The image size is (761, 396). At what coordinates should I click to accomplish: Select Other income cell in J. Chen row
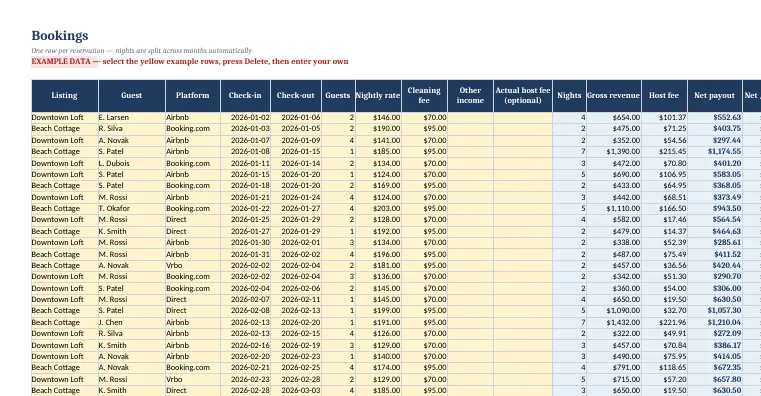(x=470, y=323)
